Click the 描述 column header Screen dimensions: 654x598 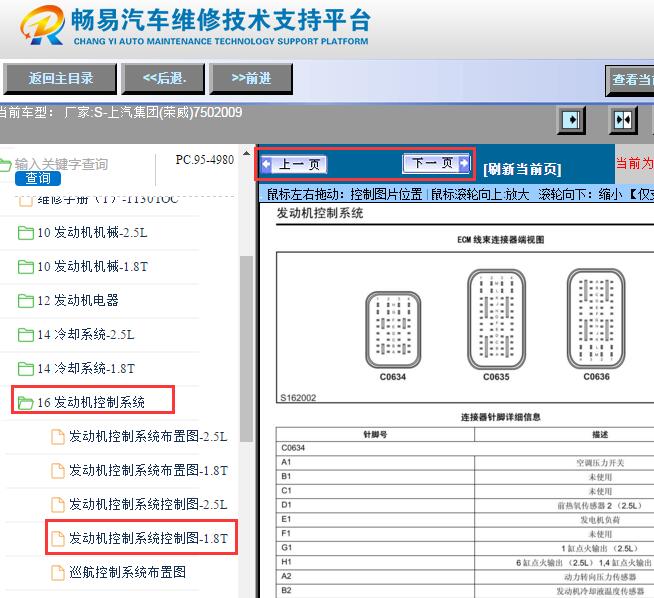coord(600,435)
